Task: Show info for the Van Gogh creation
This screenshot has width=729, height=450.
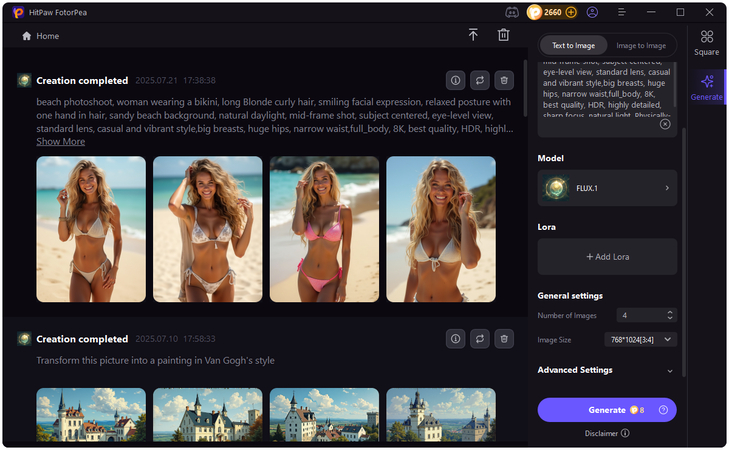Action: tap(456, 339)
